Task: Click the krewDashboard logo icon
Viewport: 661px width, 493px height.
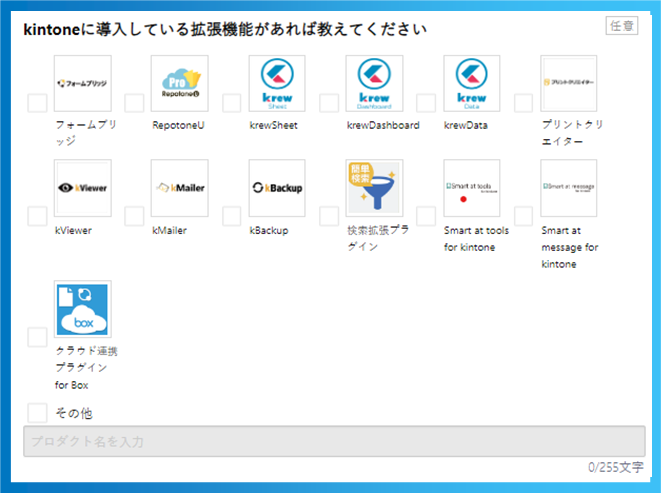Action: (x=374, y=84)
